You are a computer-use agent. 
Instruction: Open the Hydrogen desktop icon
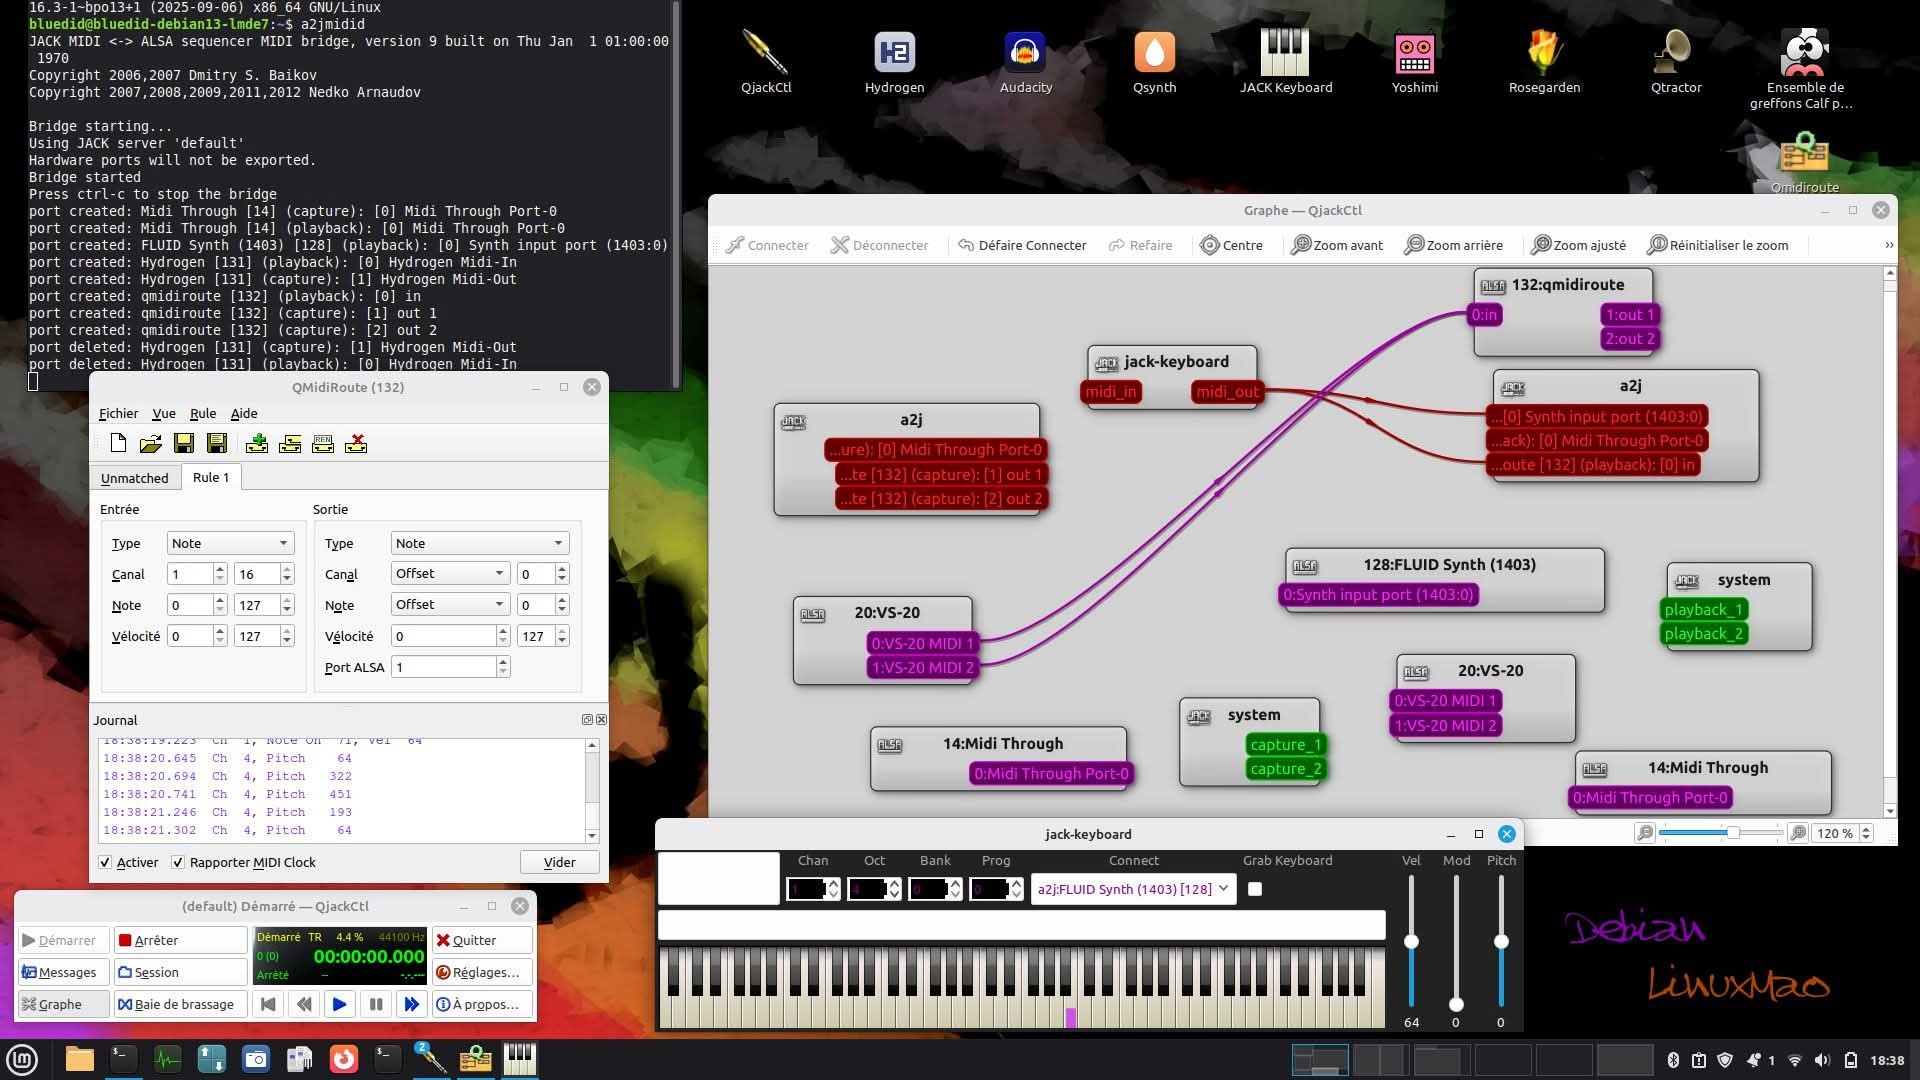[895, 61]
